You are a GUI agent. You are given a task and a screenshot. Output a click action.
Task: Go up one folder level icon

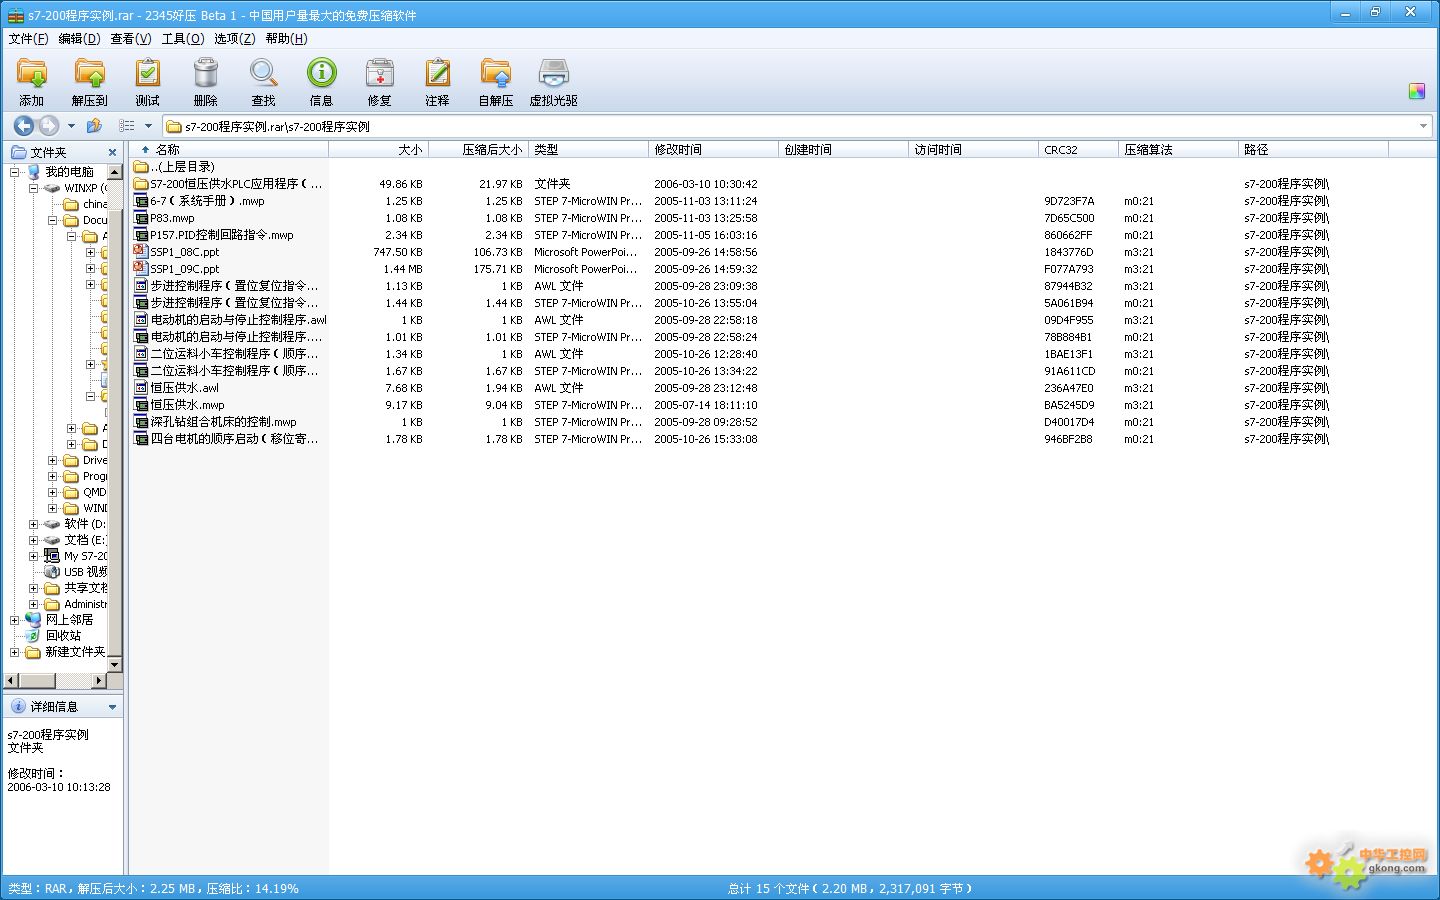pos(95,126)
